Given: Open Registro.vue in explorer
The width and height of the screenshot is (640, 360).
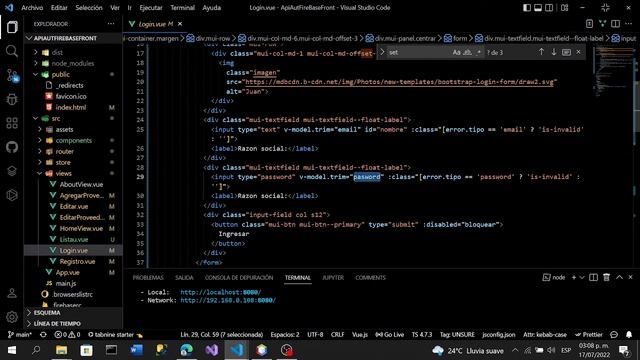Looking at the screenshot, I should tap(77, 261).
